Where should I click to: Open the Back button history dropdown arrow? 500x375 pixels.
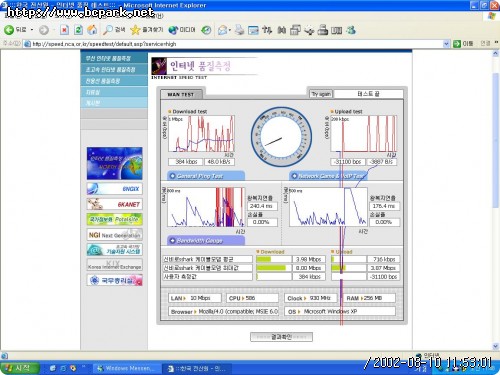[32, 30]
